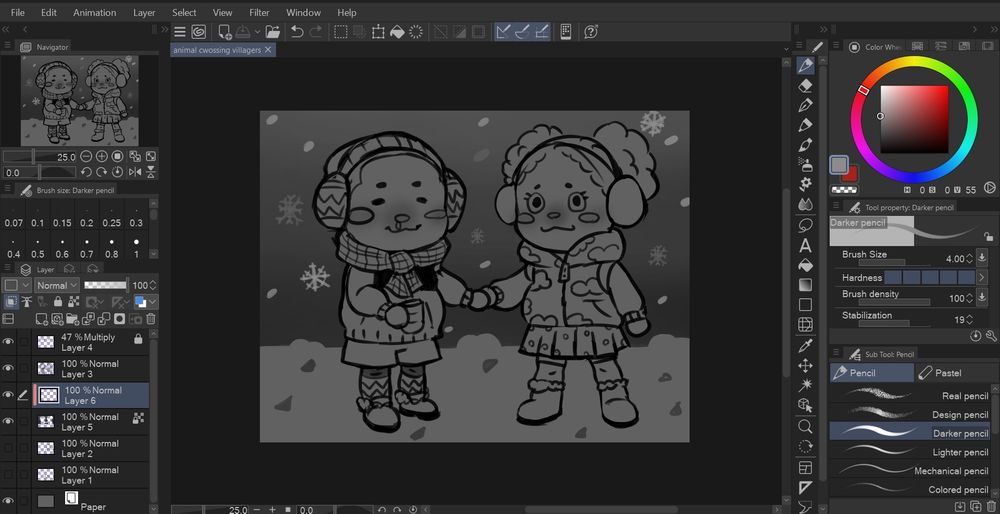This screenshot has height=514, width=1000.
Task: Select the Gradient tool
Action: click(x=805, y=285)
